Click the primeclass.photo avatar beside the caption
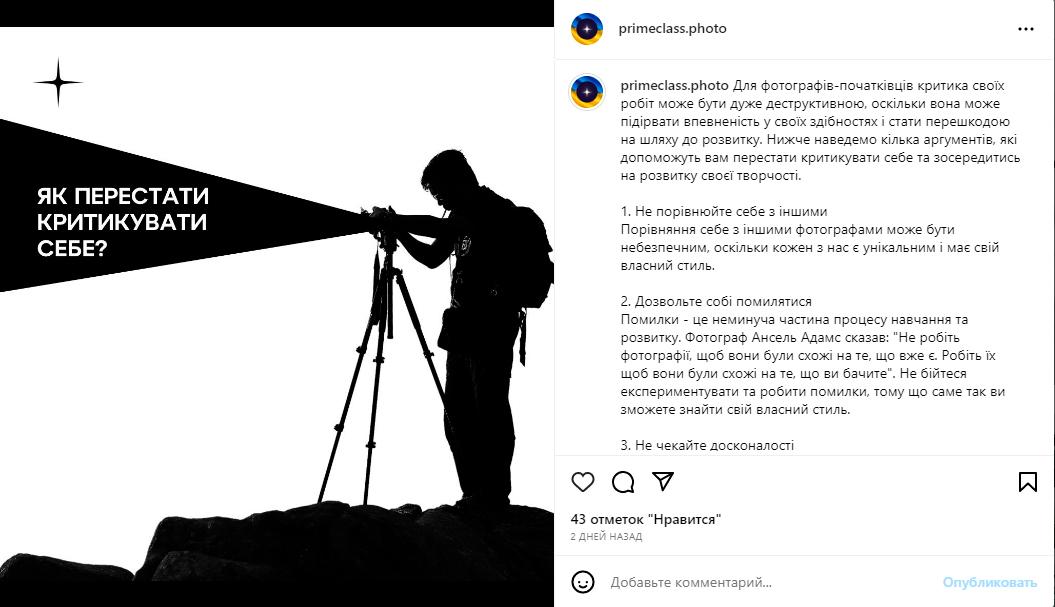The height and width of the screenshot is (607, 1055). click(x=587, y=92)
